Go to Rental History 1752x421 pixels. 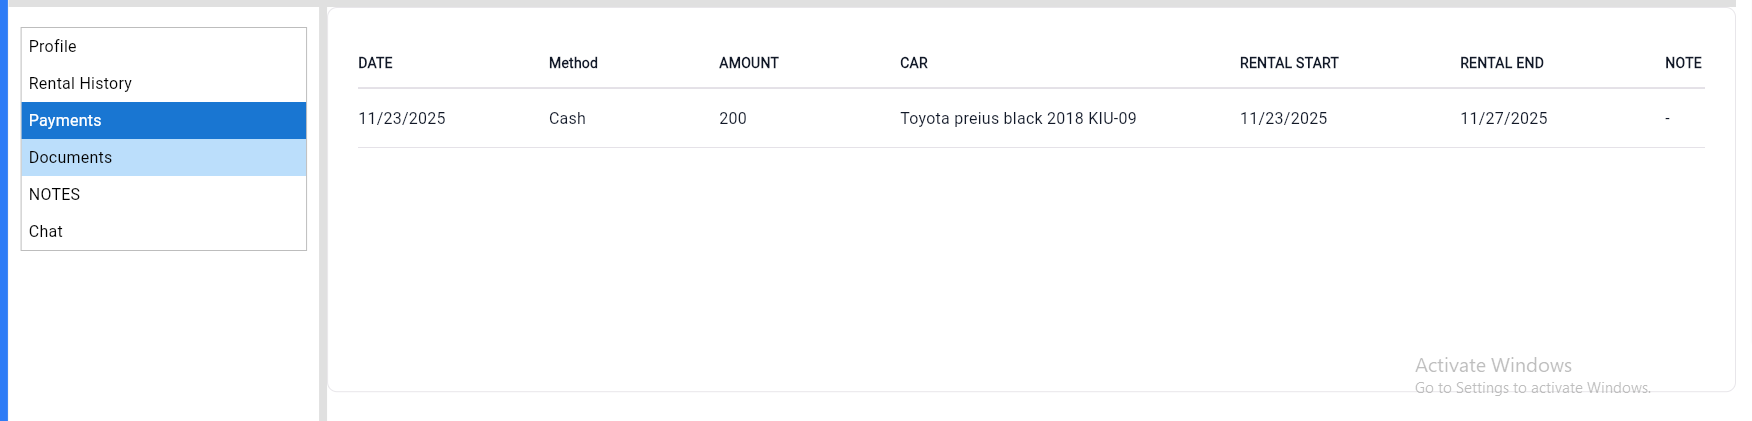tap(80, 83)
